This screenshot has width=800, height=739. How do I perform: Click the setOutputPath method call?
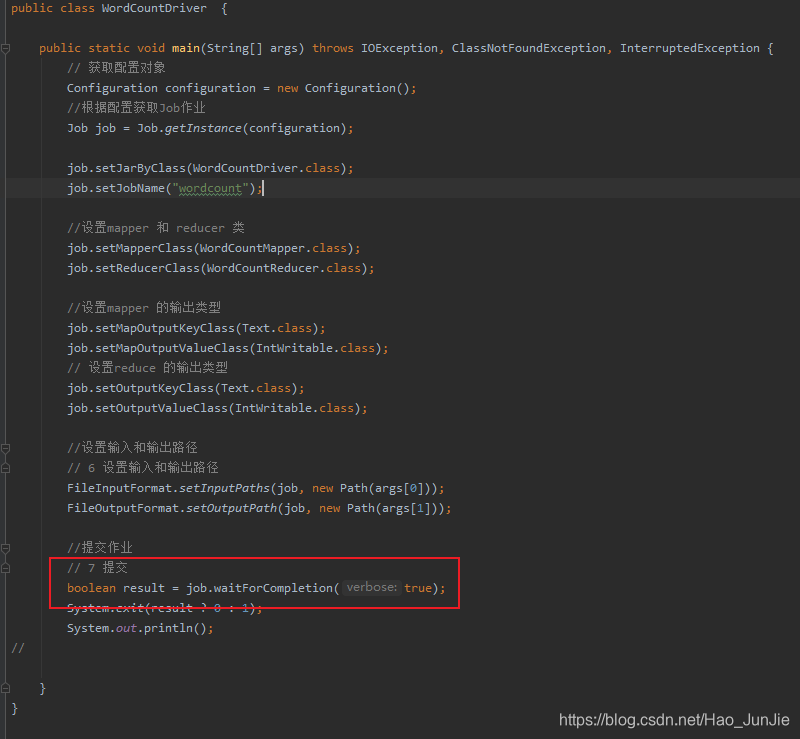point(231,508)
